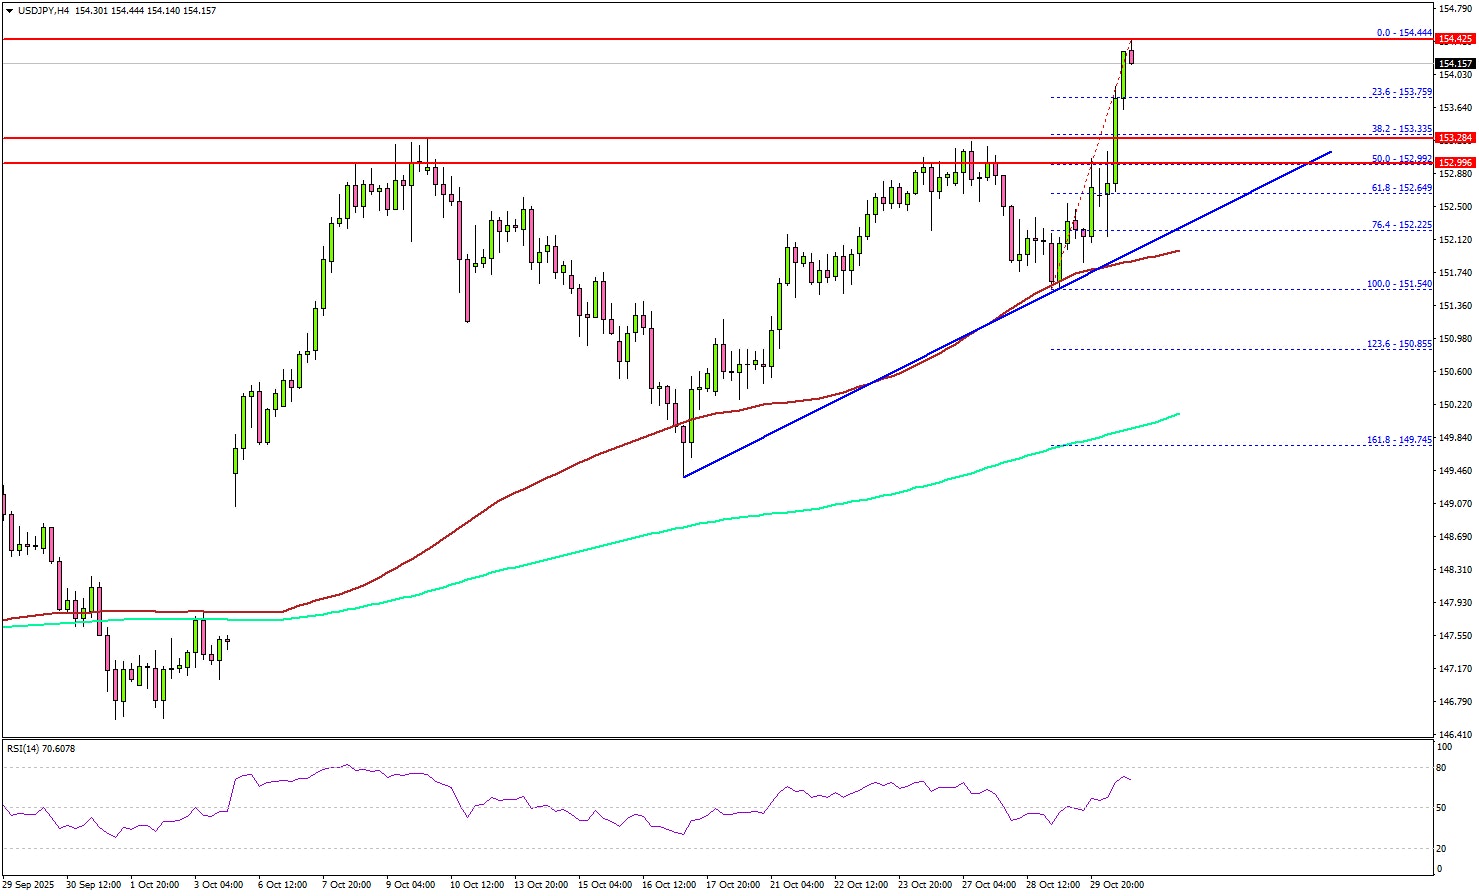This screenshot has height=896, width=1479.
Task: Select the black 154.157 current price tag
Action: pos(1454,63)
